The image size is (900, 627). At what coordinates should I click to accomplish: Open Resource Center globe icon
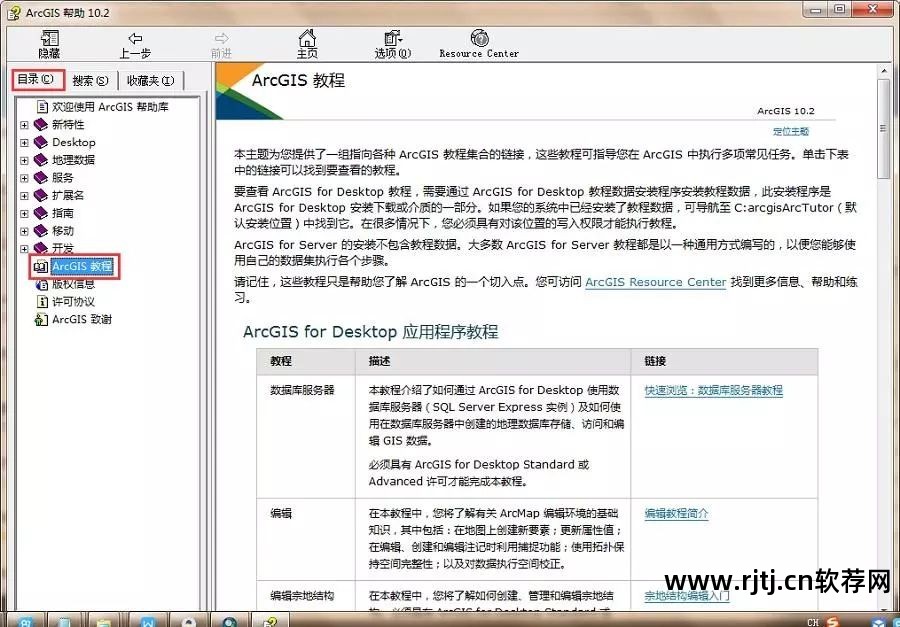pyautogui.click(x=479, y=38)
